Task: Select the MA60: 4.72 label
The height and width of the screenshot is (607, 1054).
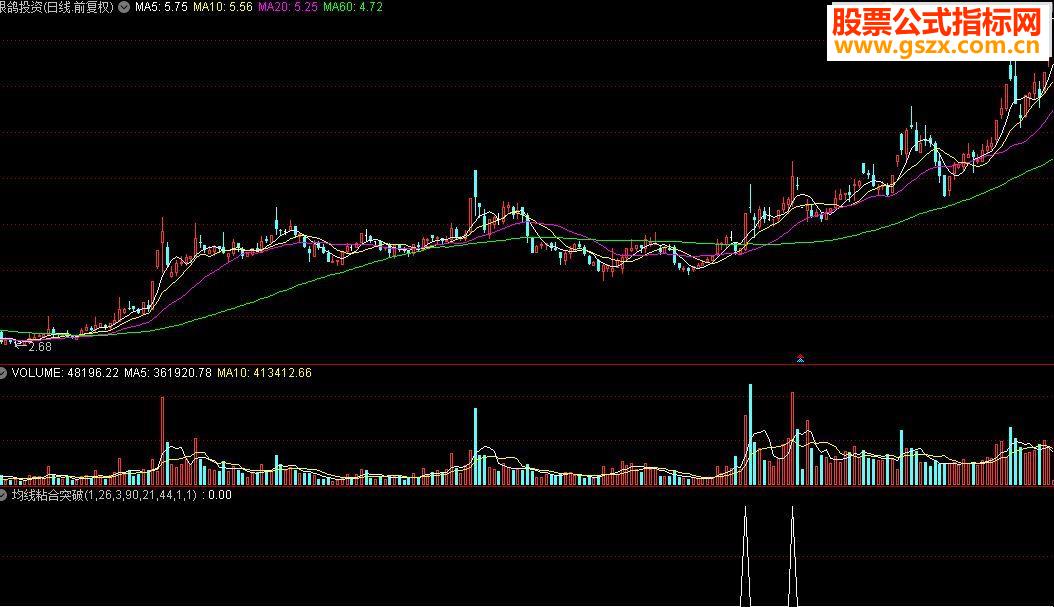Action: pyautogui.click(x=353, y=7)
